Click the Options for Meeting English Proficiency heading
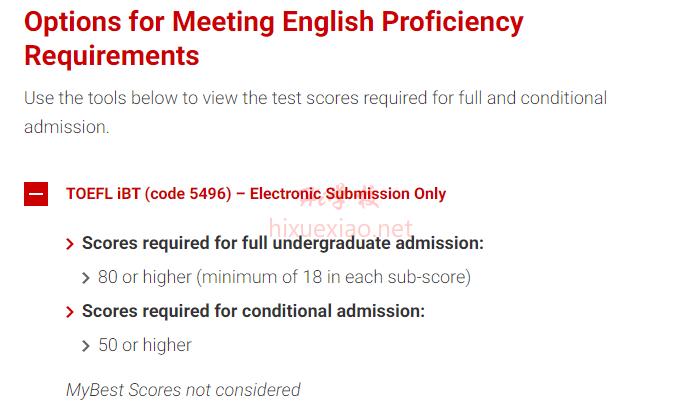683x415 pixels. pos(274,22)
